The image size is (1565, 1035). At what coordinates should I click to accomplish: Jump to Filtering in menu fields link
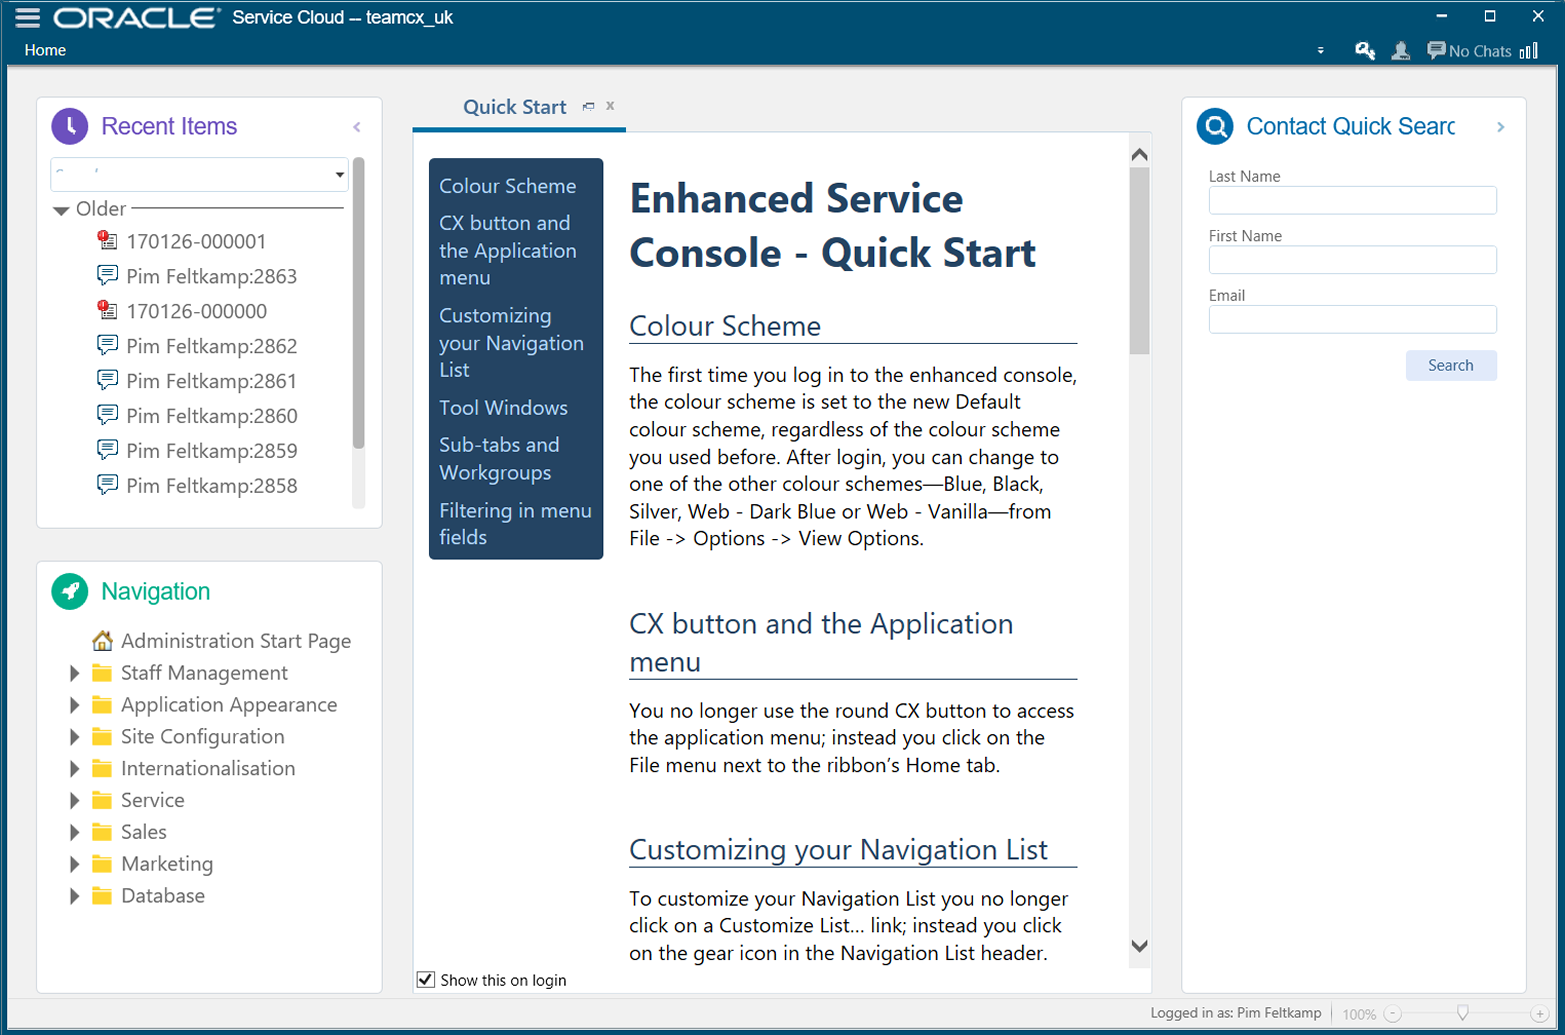click(515, 524)
